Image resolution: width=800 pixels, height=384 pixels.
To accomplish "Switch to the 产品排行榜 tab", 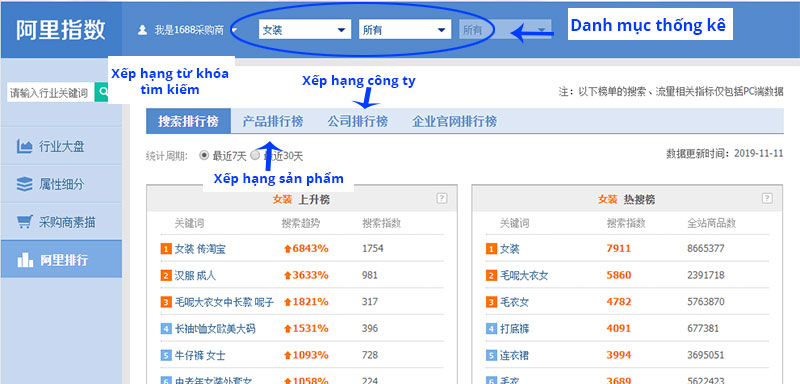I will pos(272,121).
